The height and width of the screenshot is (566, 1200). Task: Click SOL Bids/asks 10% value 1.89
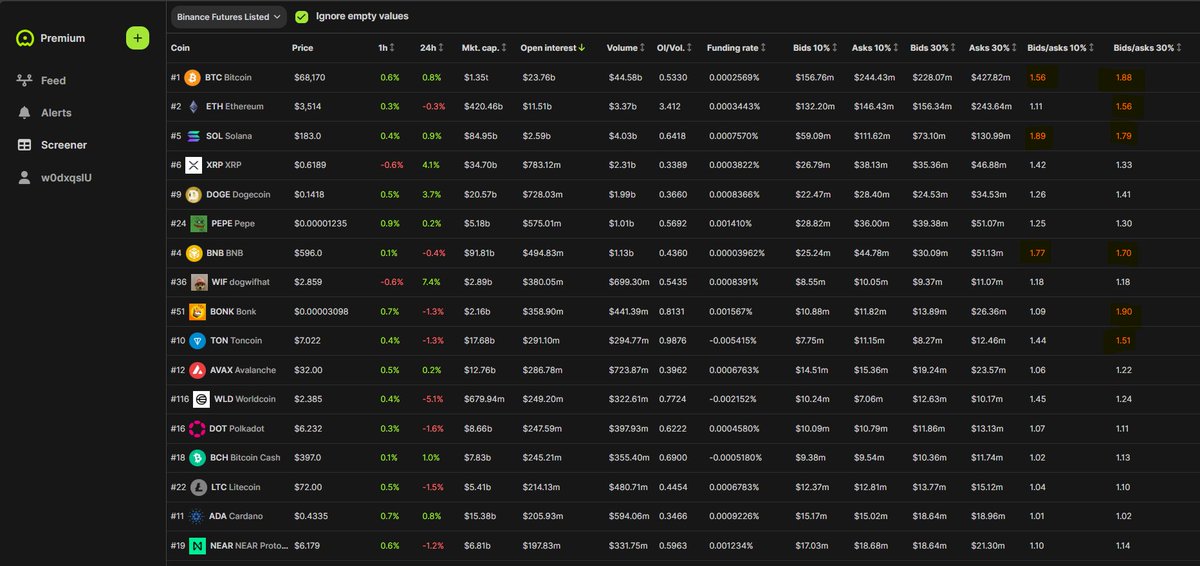(1037, 135)
